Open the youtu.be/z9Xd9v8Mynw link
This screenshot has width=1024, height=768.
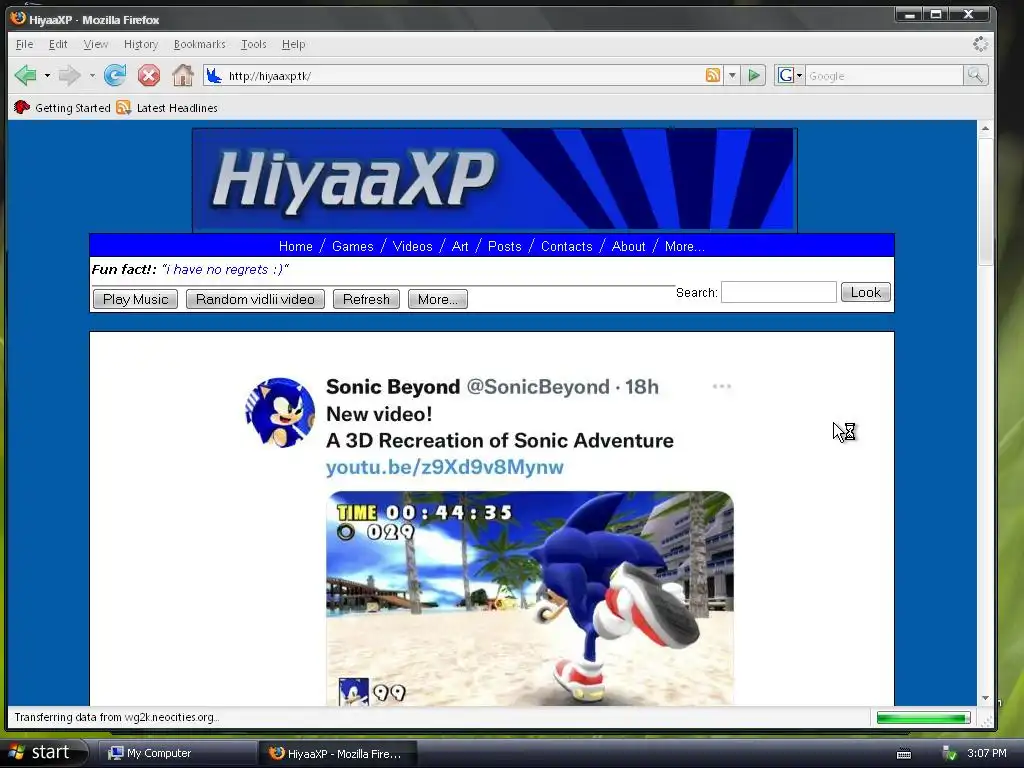click(x=445, y=467)
